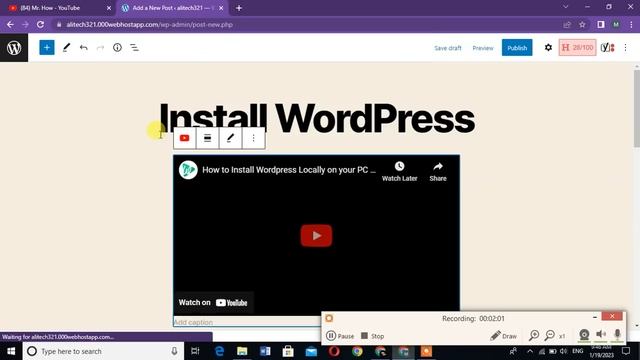Go forward in browser history
This screenshot has width=640, height=360.
click(25, 24)
